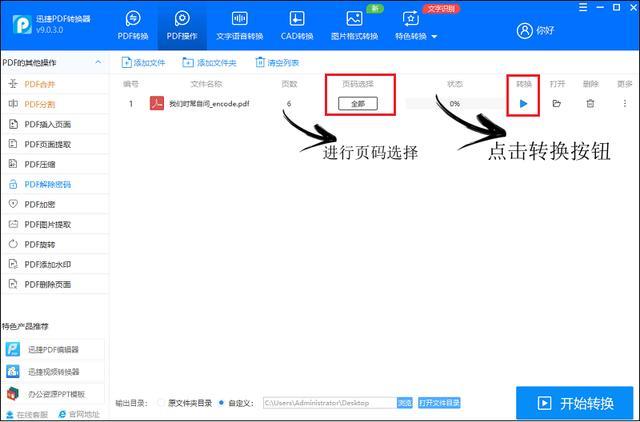Click the 页码选择 column header

click(x=358, y=84)
